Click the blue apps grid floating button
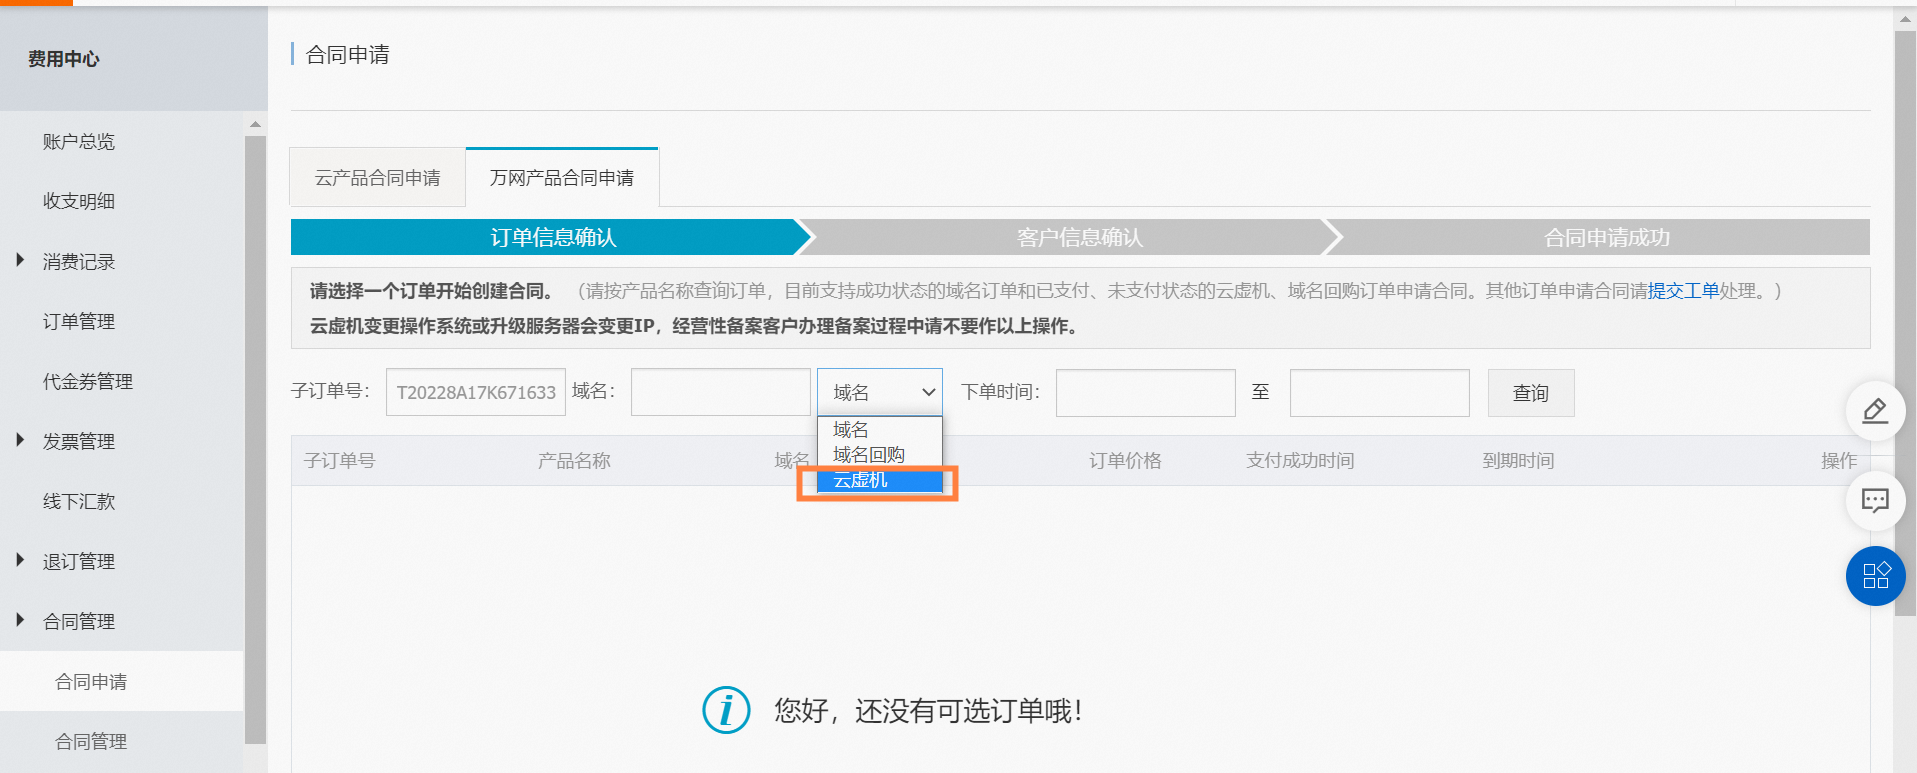Viewport: 1917px width, 773px height. (x=1875, y=576)
